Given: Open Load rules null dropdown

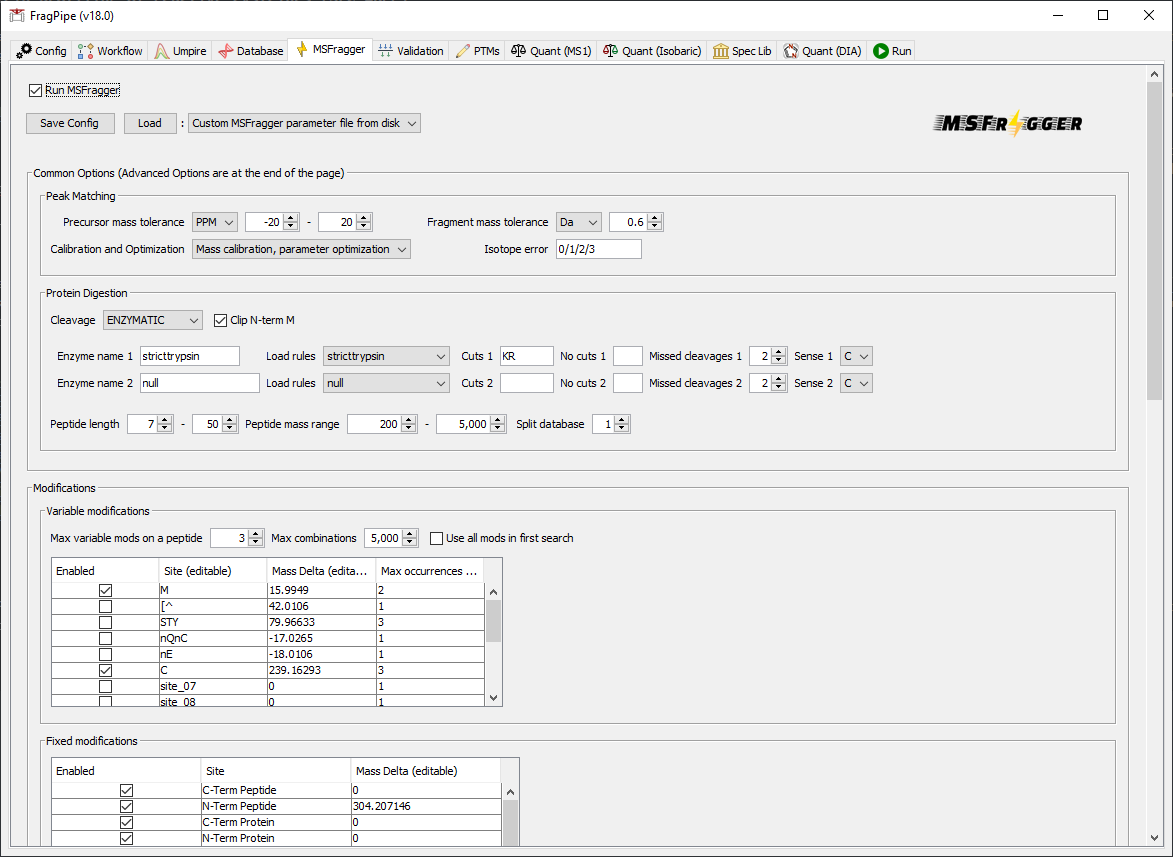Looking at the screenshot, I should (386, 383).
